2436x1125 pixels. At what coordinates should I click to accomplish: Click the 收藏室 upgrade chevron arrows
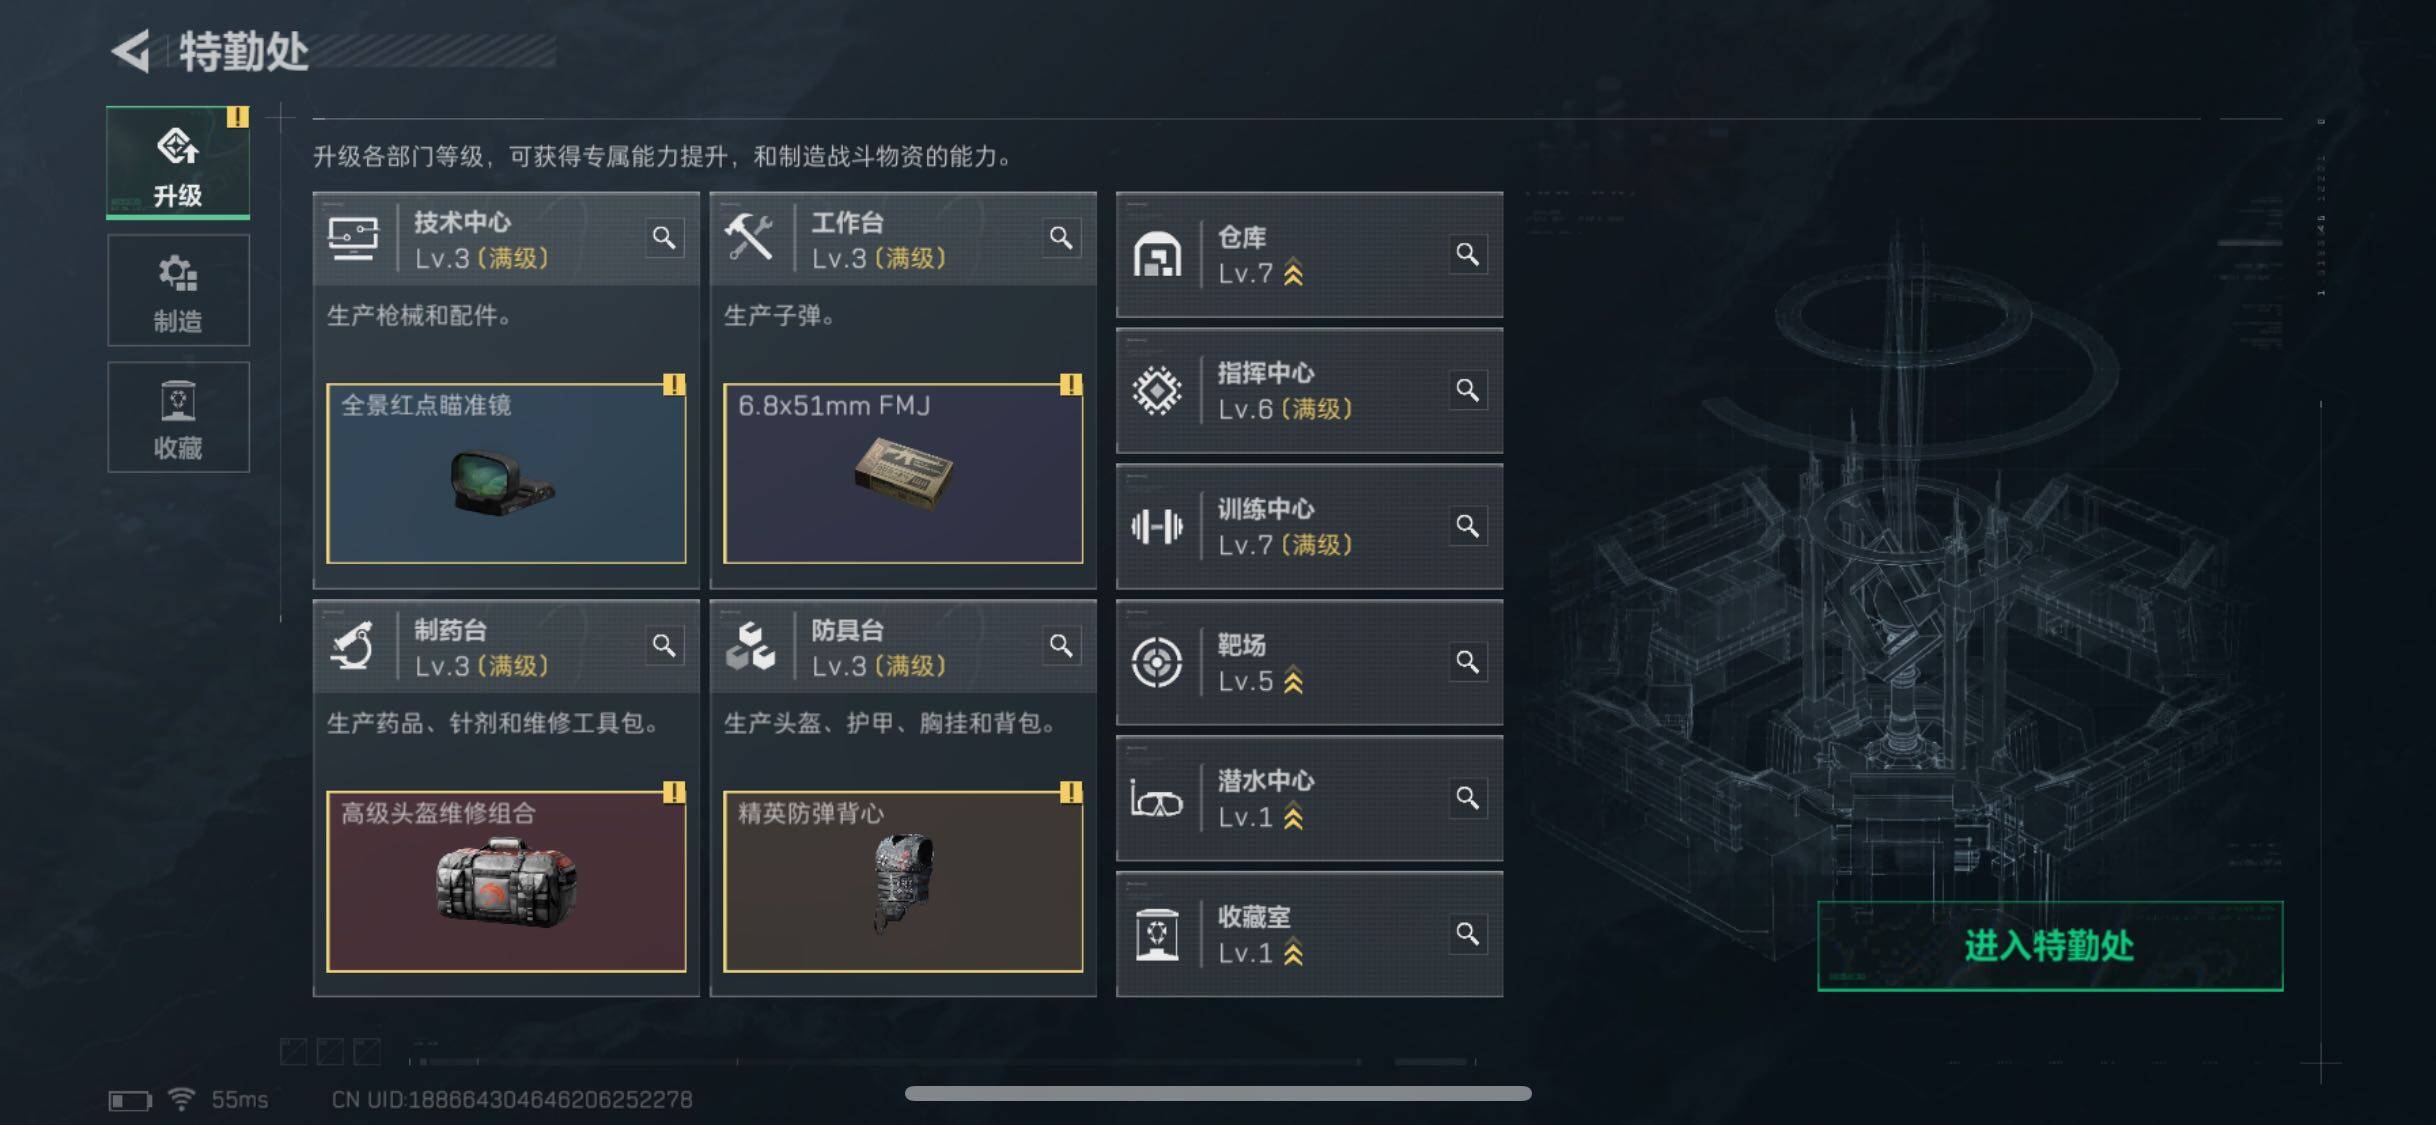pyautogui.click(x=1293, y=953)
